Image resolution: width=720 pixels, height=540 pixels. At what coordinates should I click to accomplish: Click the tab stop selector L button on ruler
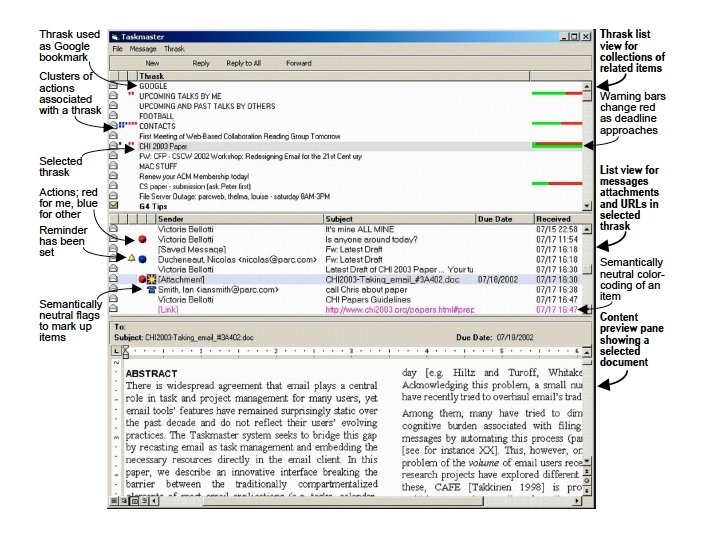coord(116,351)
